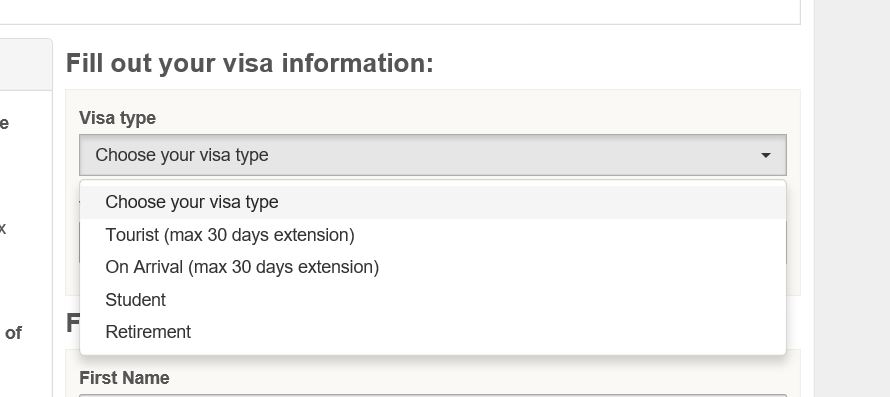Open the "Choose your visa type" combo box
890x397 pixels.
(433, 155)
